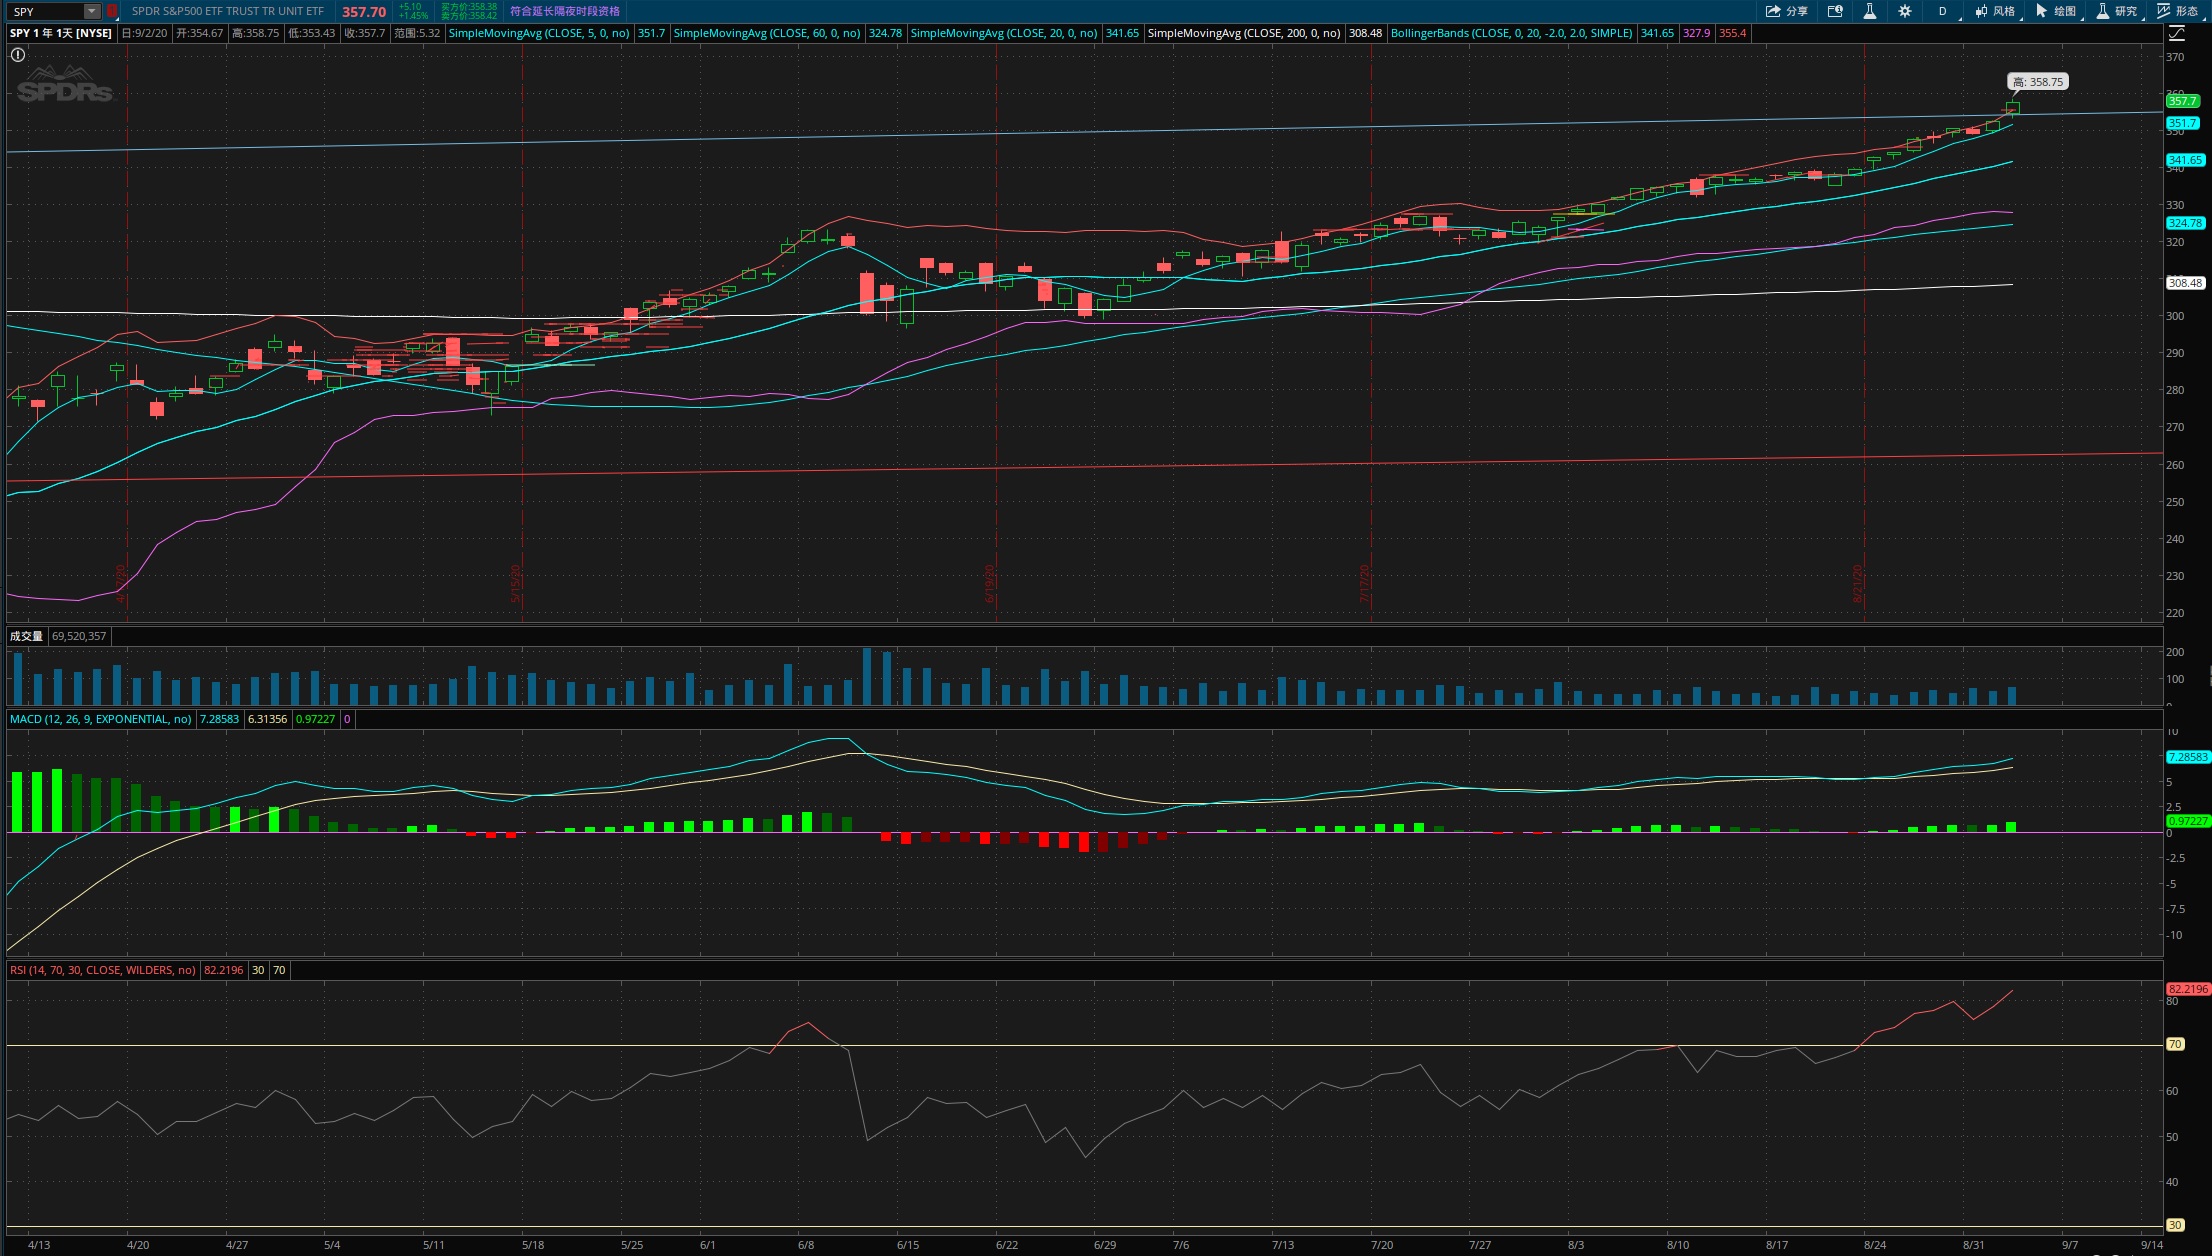
Task: Click the 327.9 Bollinger lower band value
Action: [x=1696, y=33]
